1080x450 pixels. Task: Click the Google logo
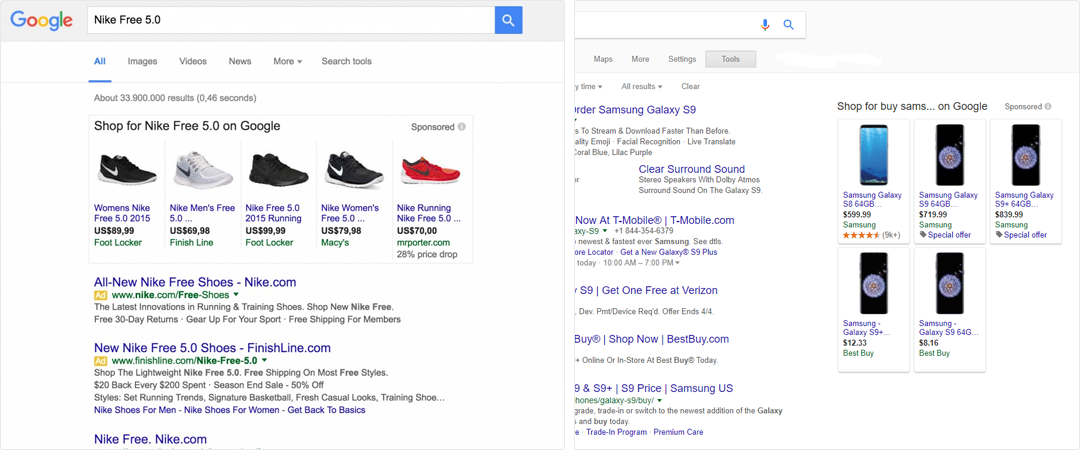click(x=41, y=20)
